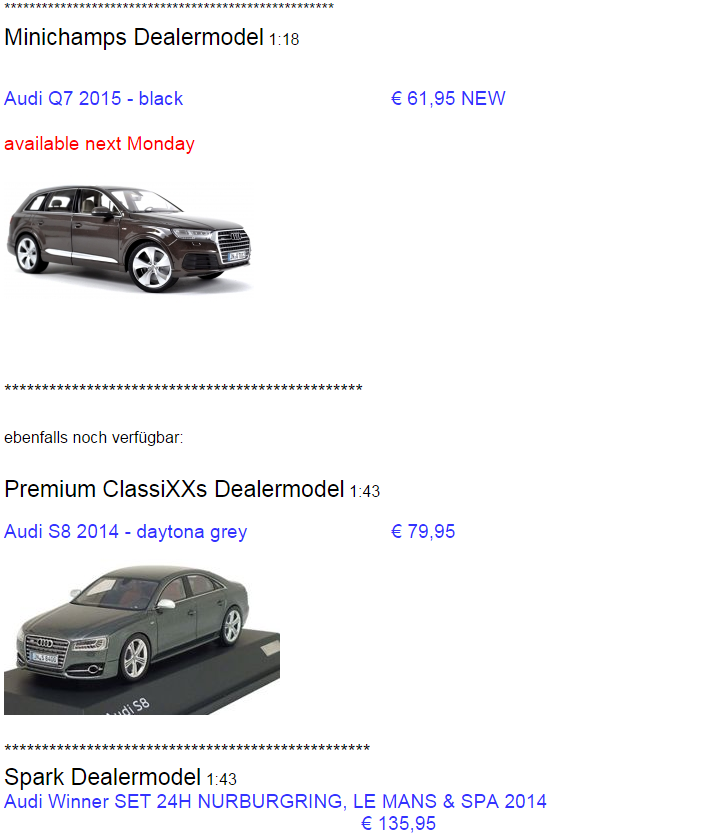The height and width of the screenshot is (840, 711).
Task: Click the 'ebenfalls noch verfügbar:' text
Action: 94,438
